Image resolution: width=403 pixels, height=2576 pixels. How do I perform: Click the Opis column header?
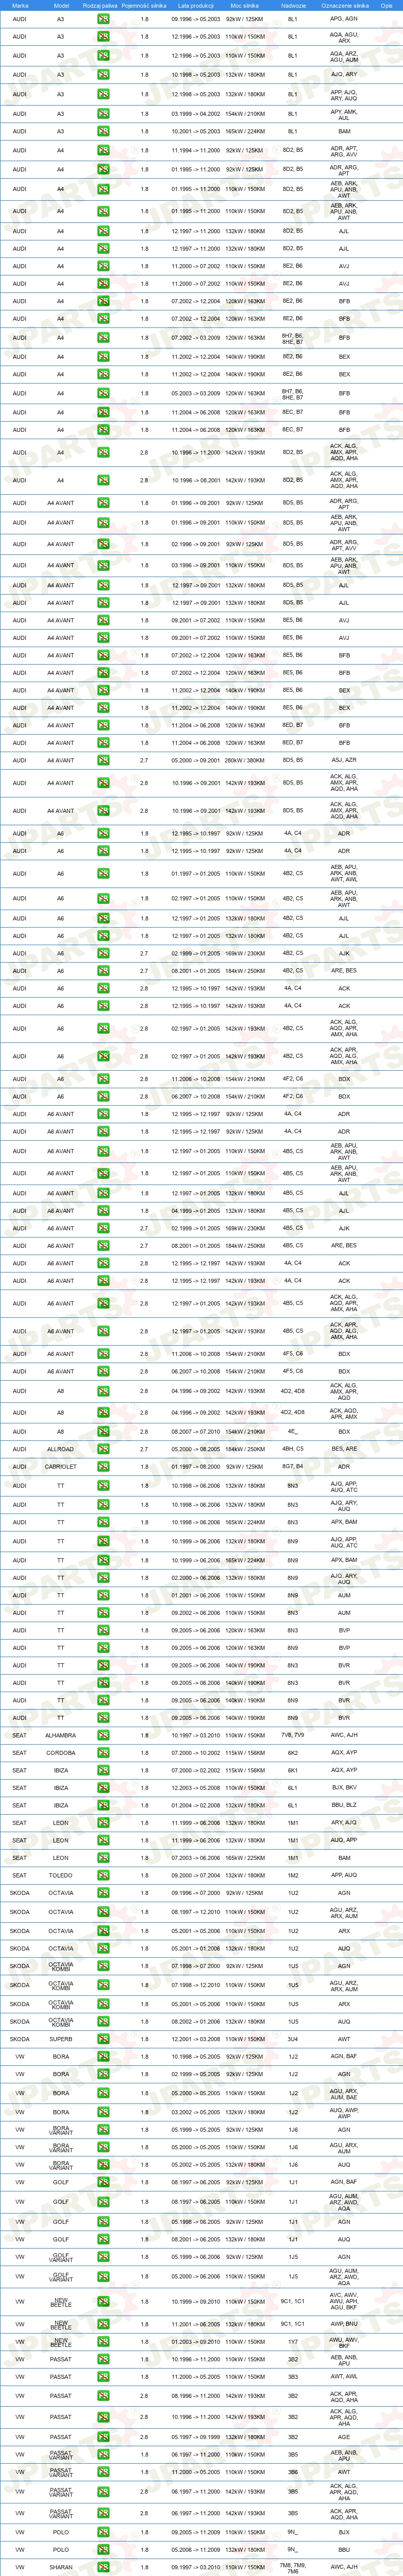click(386, 5)
